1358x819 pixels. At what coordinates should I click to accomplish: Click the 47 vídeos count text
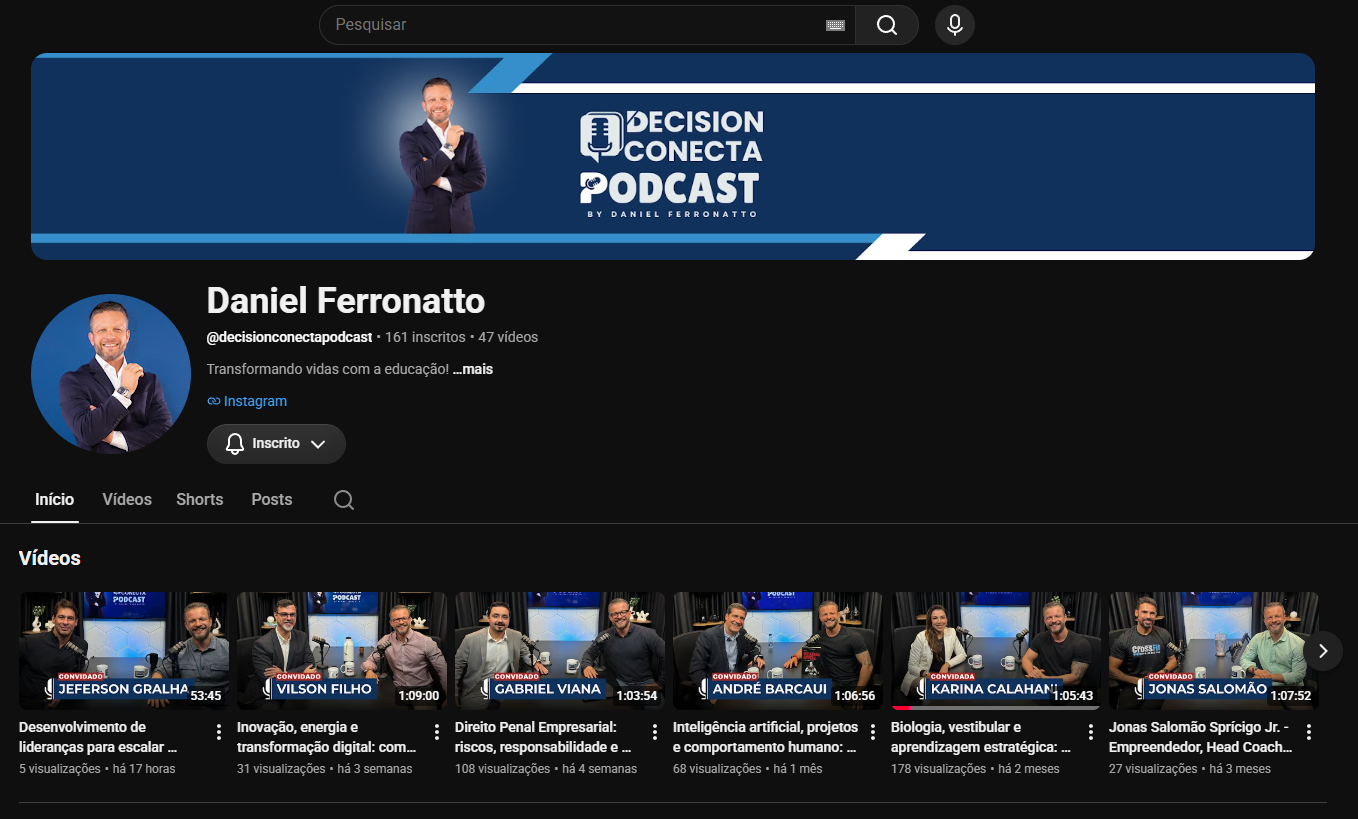point(508,337)
